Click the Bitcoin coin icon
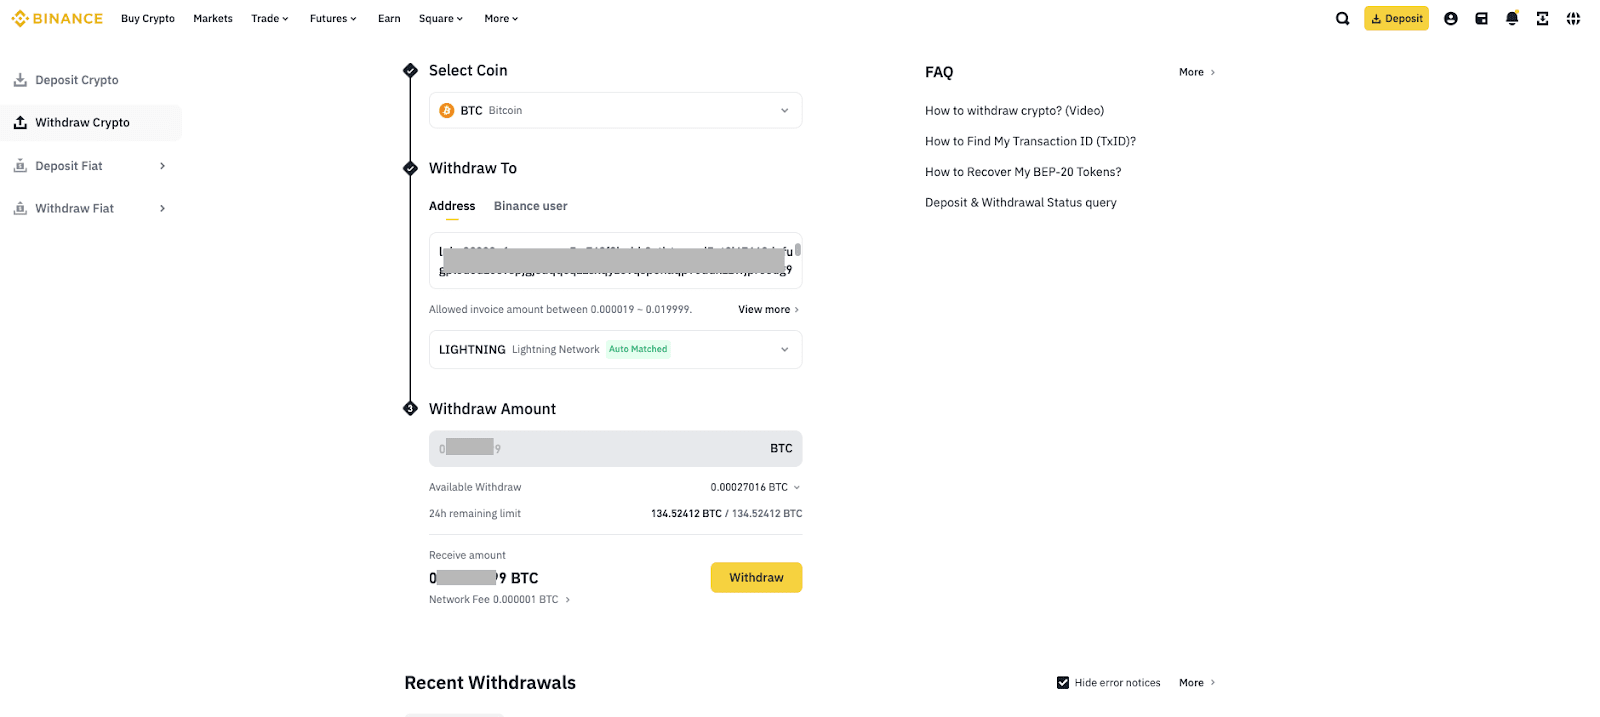The image size is (1600, 717). [447, 110]
